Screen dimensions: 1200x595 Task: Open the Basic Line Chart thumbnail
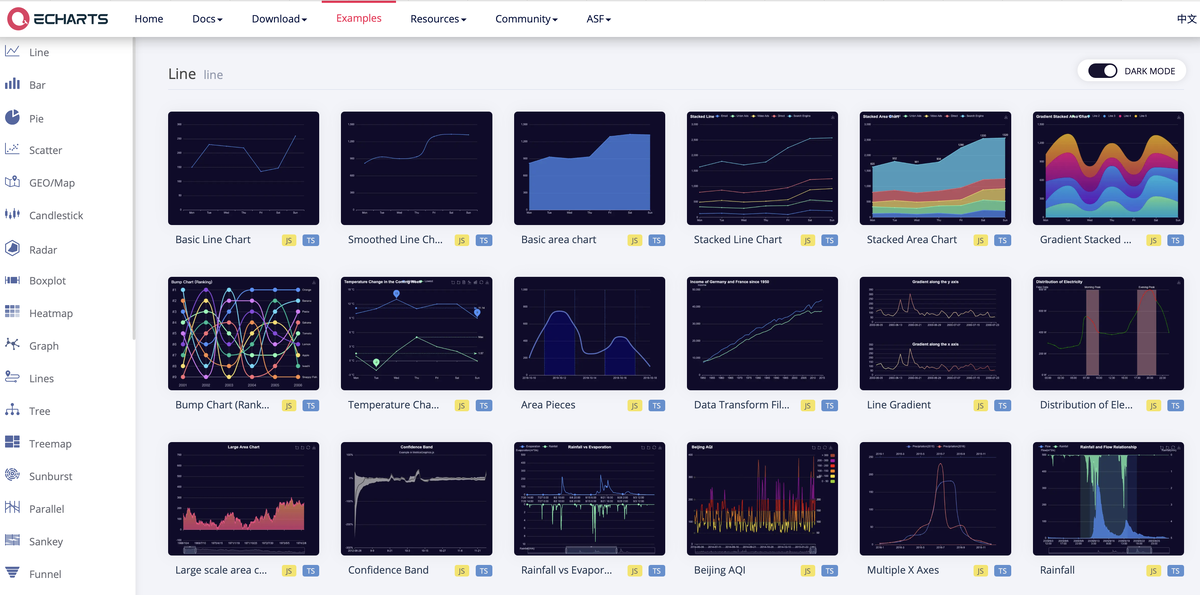point(243,168)
